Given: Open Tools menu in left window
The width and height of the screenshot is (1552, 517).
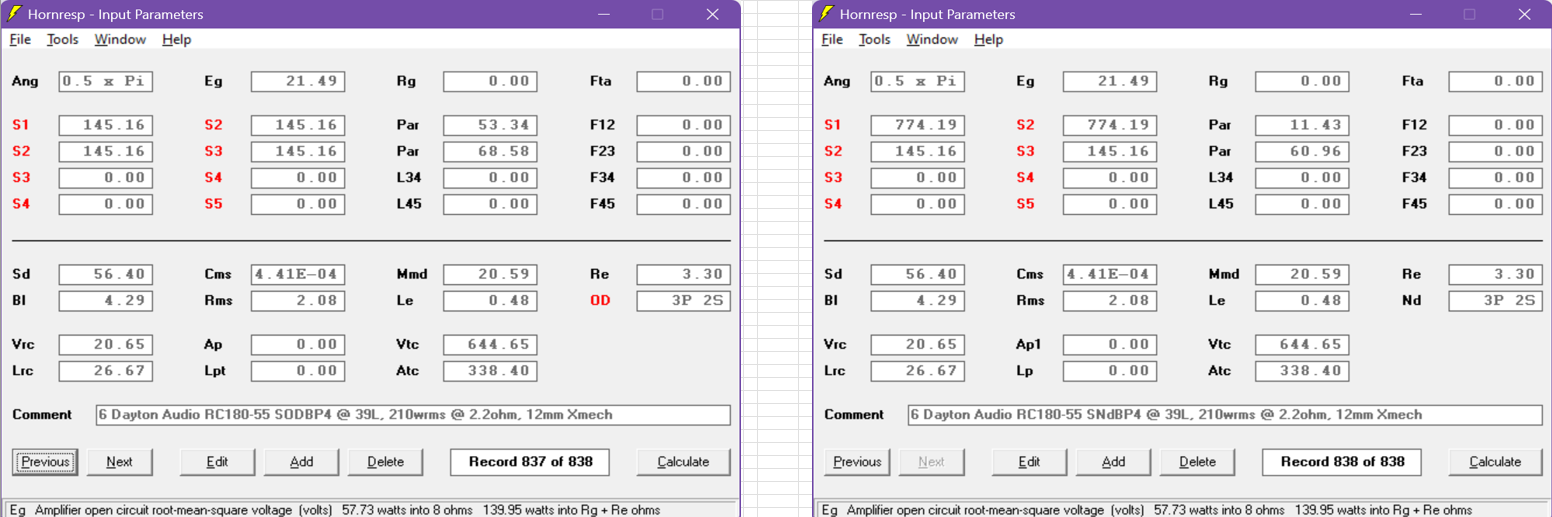Looking at the screenshot, I should click(62, 39).
